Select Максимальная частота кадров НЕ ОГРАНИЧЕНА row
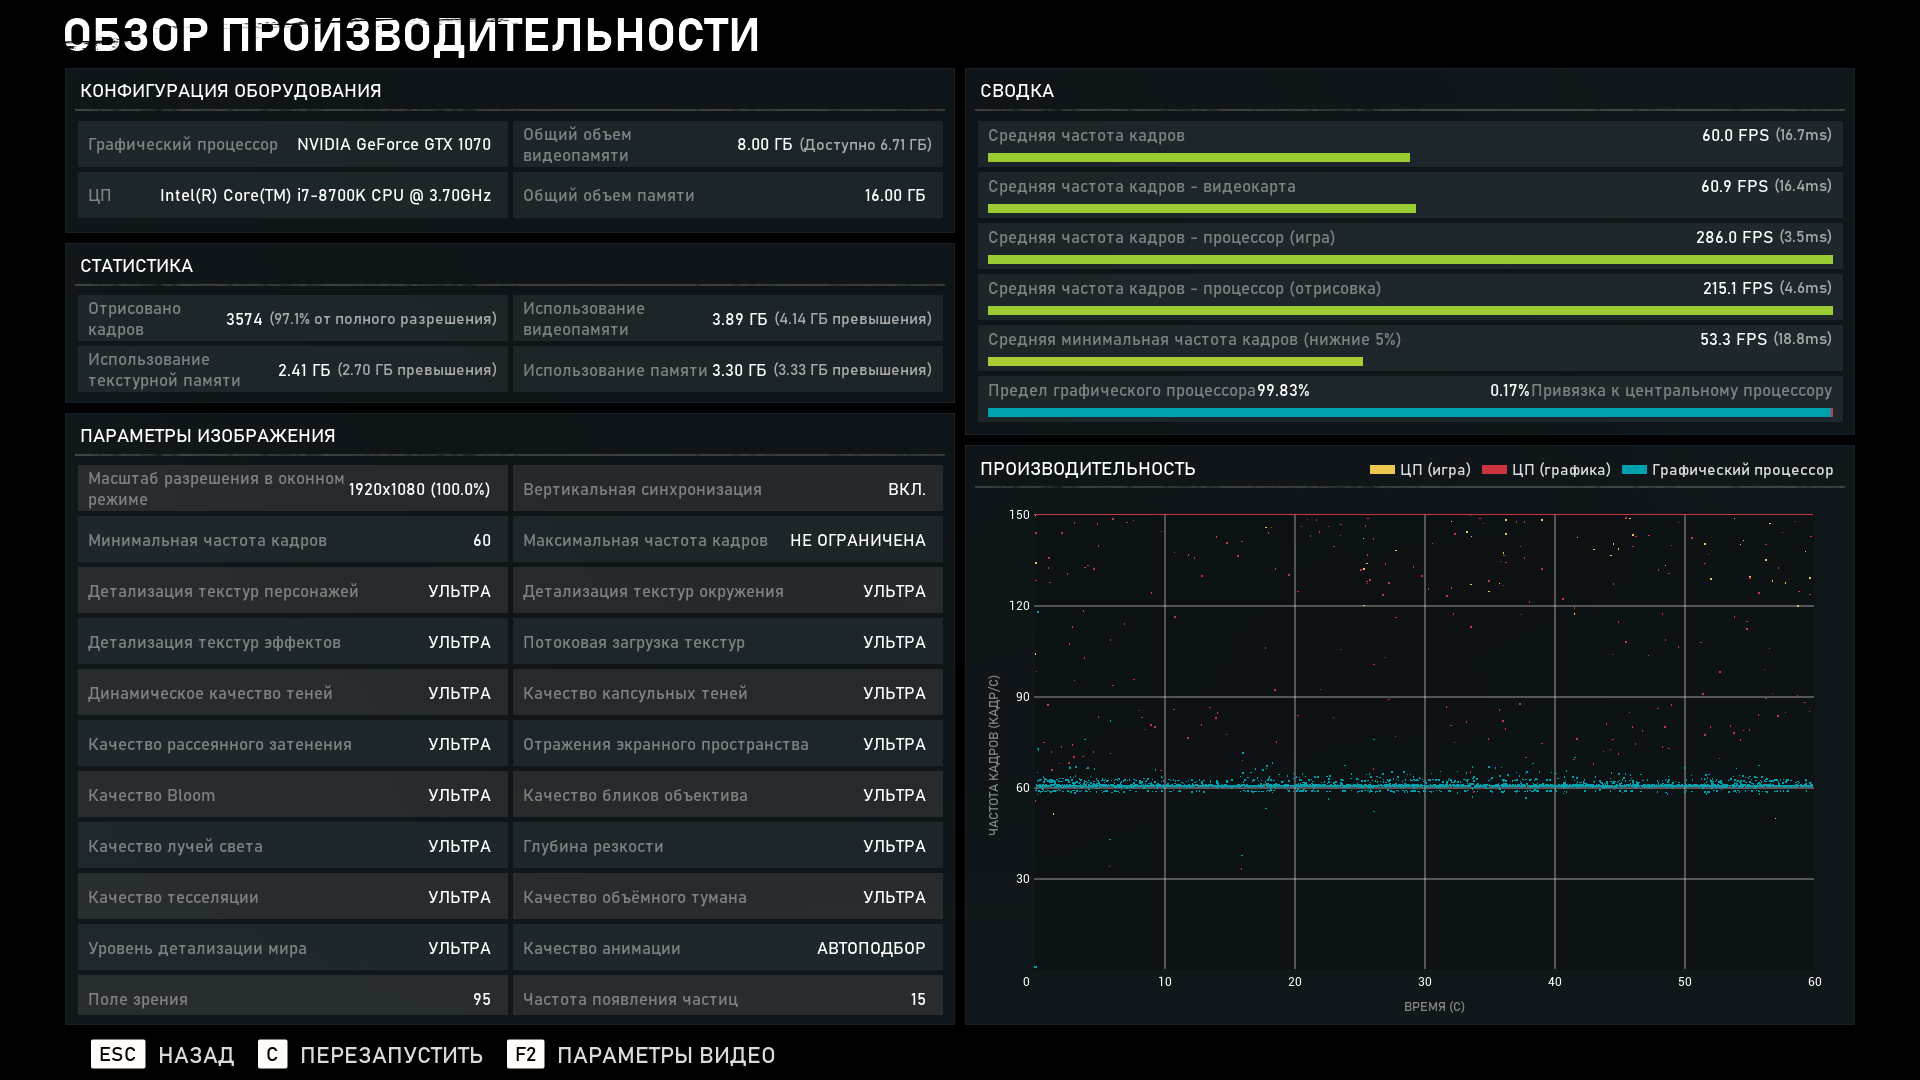This screenshot has width=1920, height=1080. [x=727, y=540]
